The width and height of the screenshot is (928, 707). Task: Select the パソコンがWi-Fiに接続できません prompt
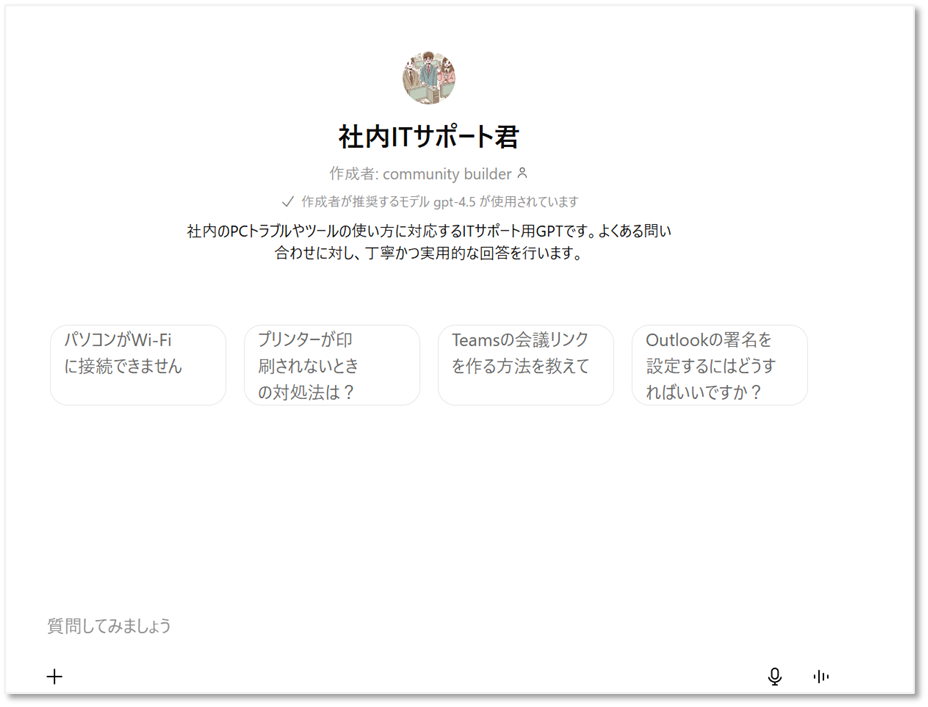click(138, 365)
